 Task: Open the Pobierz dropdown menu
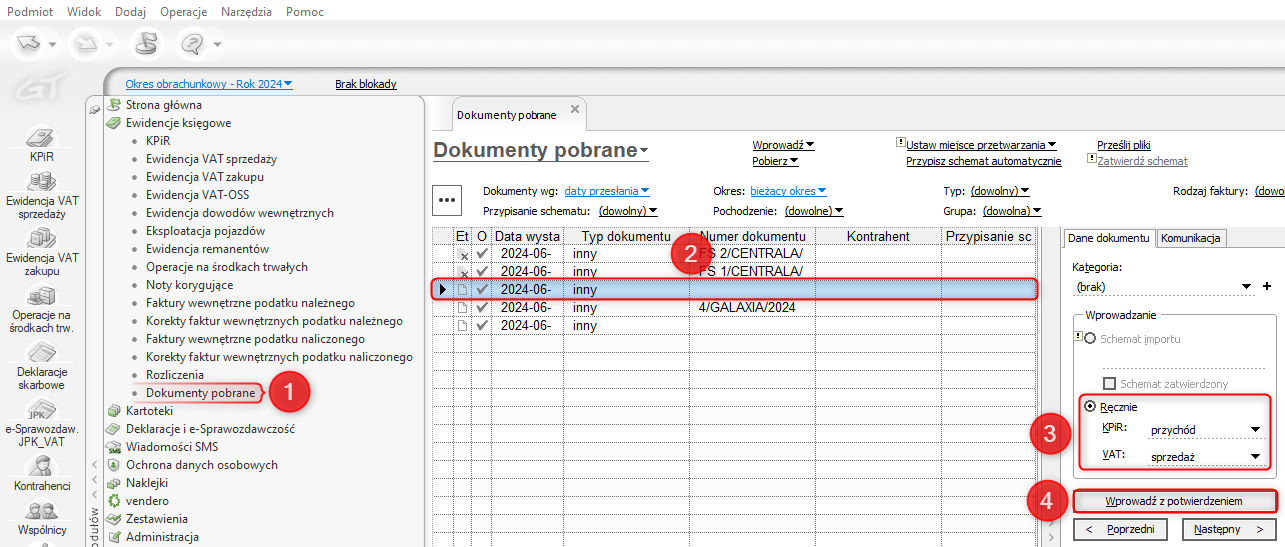click(x=775, y=161)
